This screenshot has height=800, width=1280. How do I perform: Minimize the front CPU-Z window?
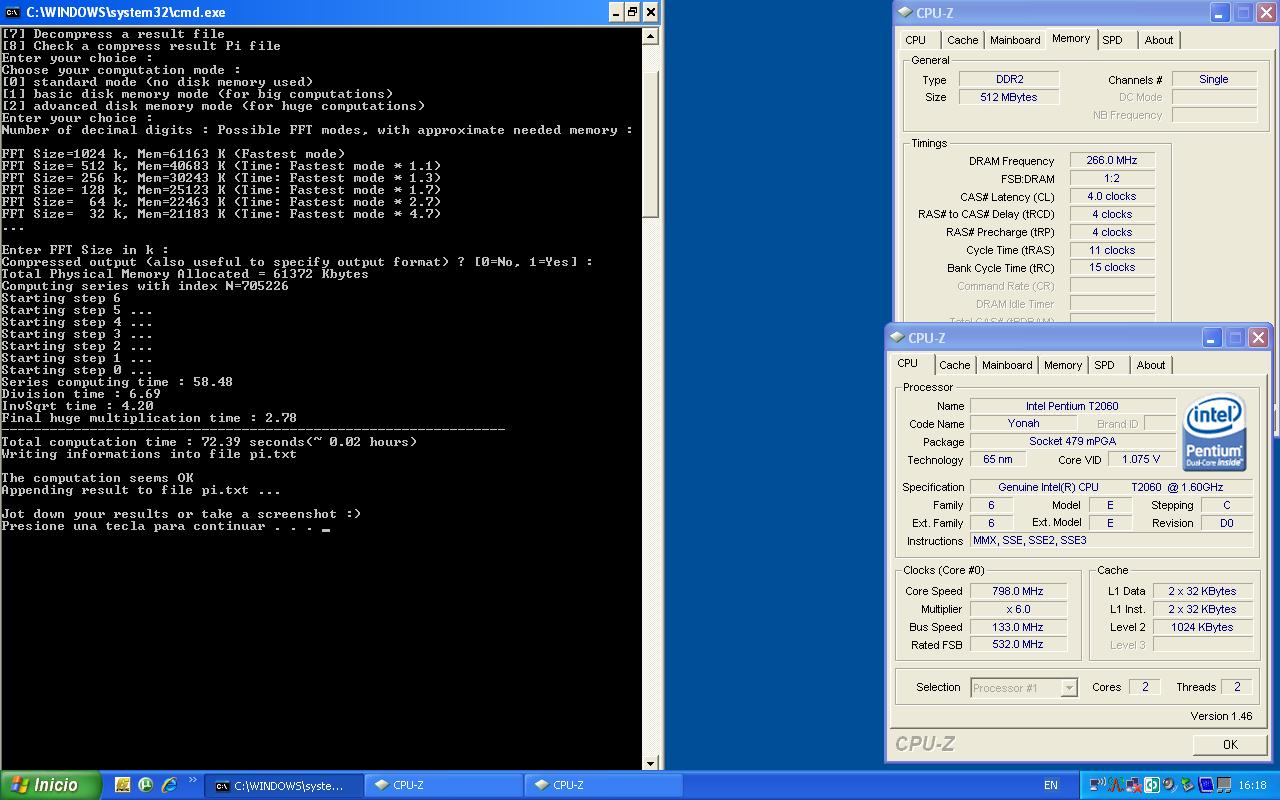click(x=1212, y=338)
